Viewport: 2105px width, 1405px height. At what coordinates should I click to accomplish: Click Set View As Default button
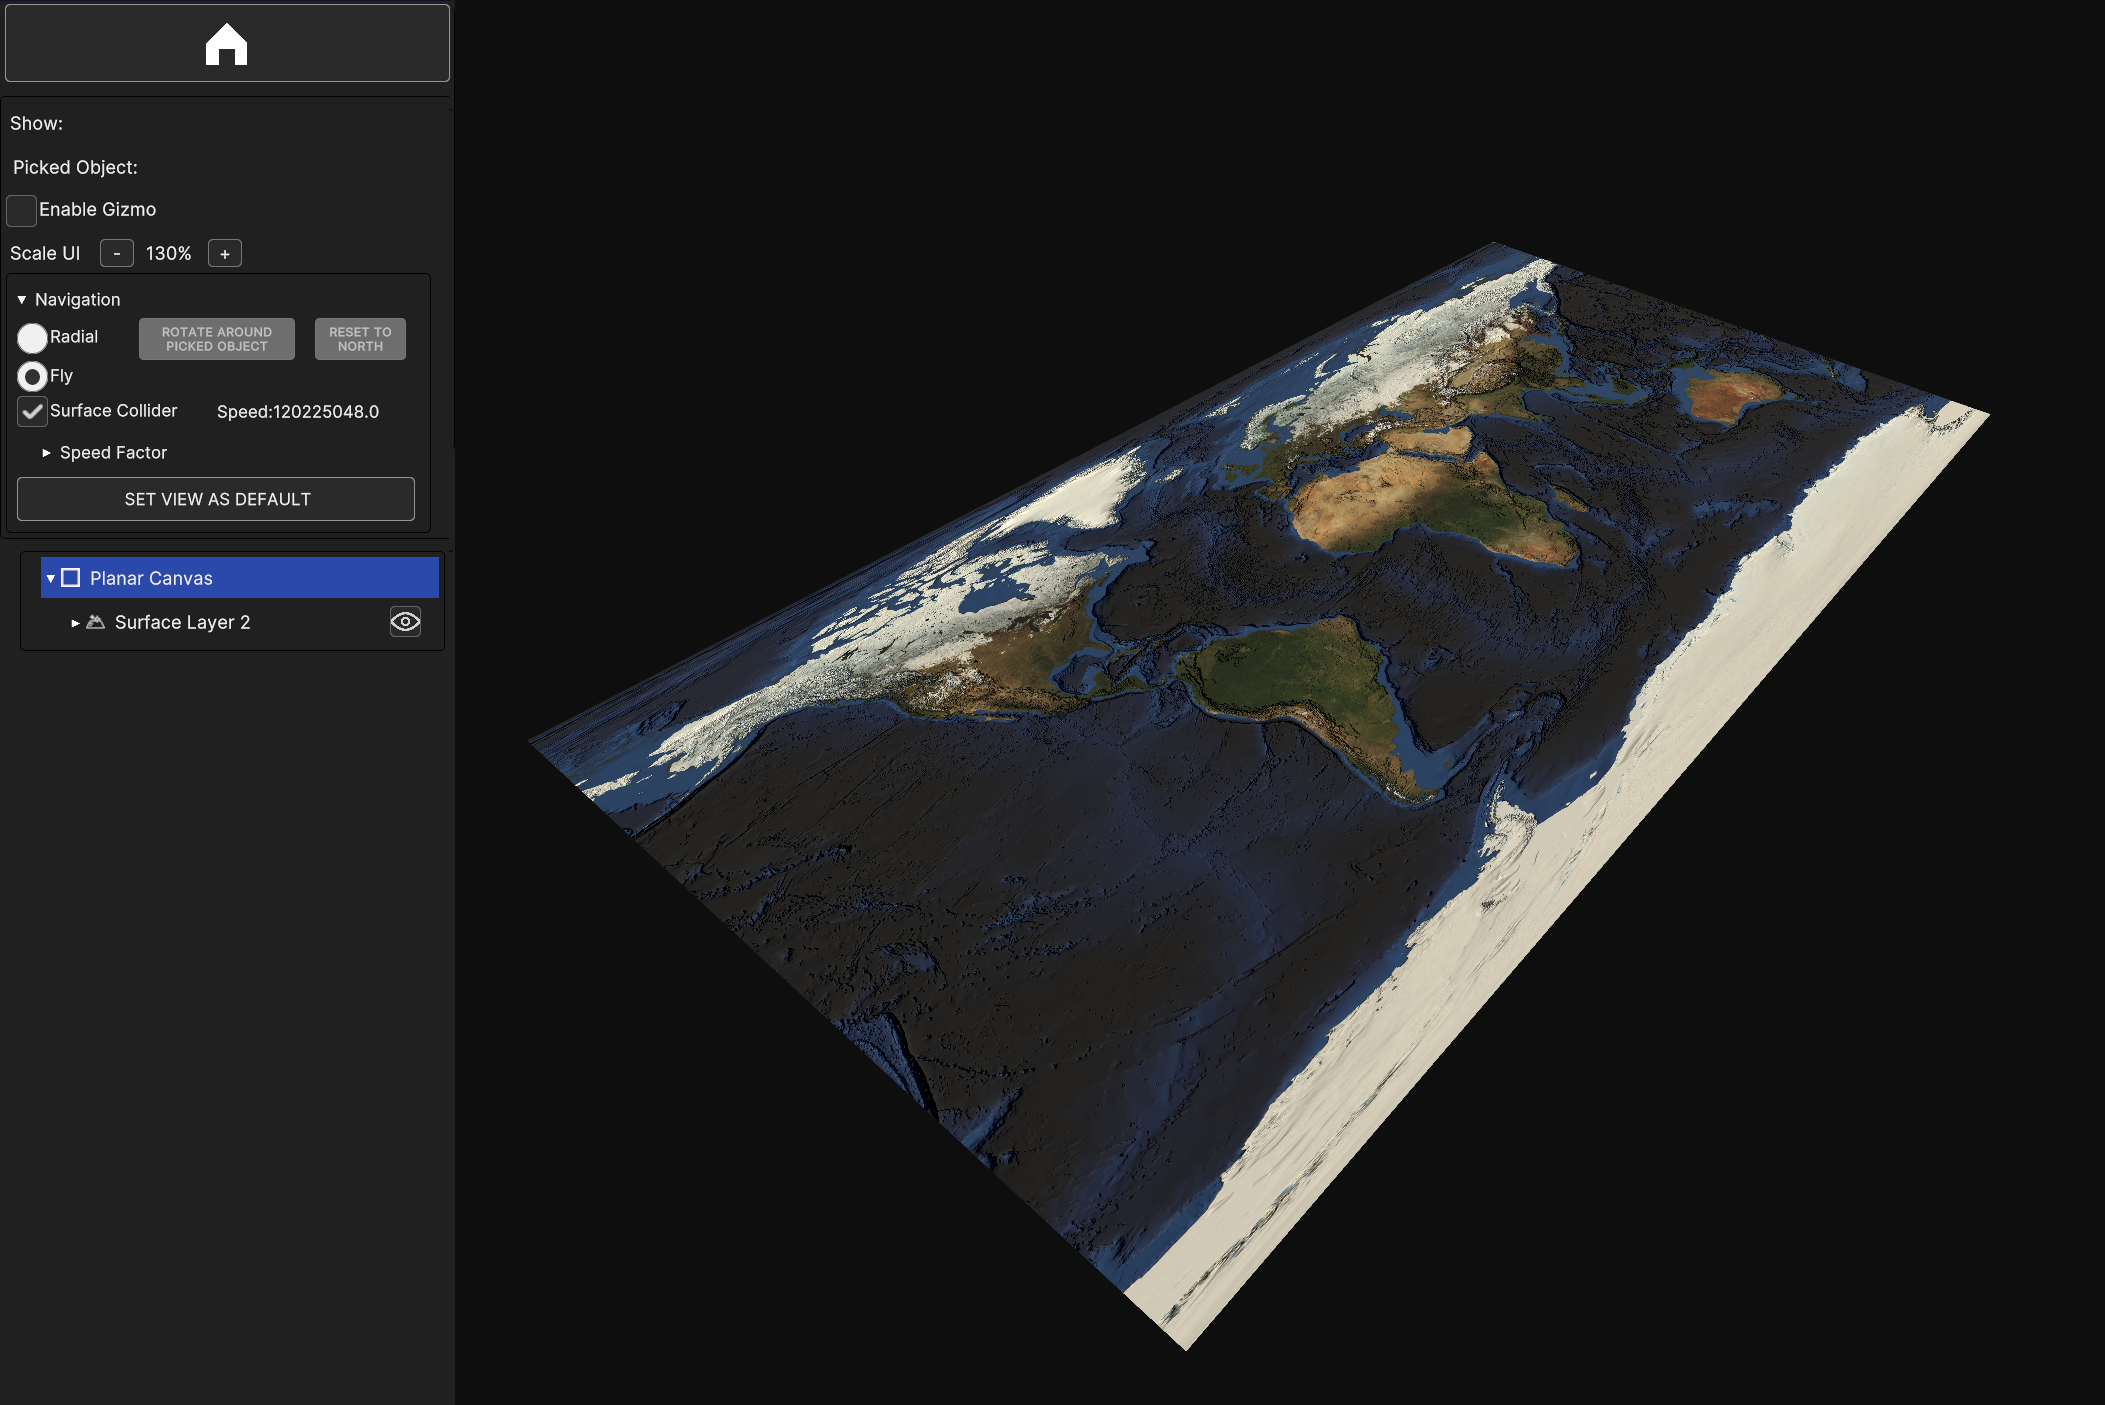[x=216, y=499]
